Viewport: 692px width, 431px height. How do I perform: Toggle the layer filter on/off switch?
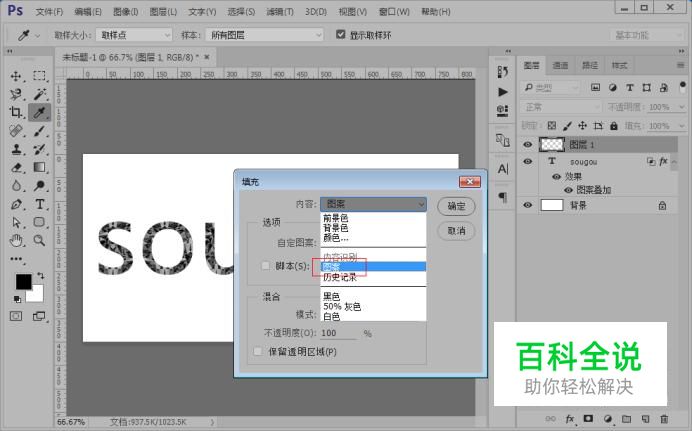683,85
